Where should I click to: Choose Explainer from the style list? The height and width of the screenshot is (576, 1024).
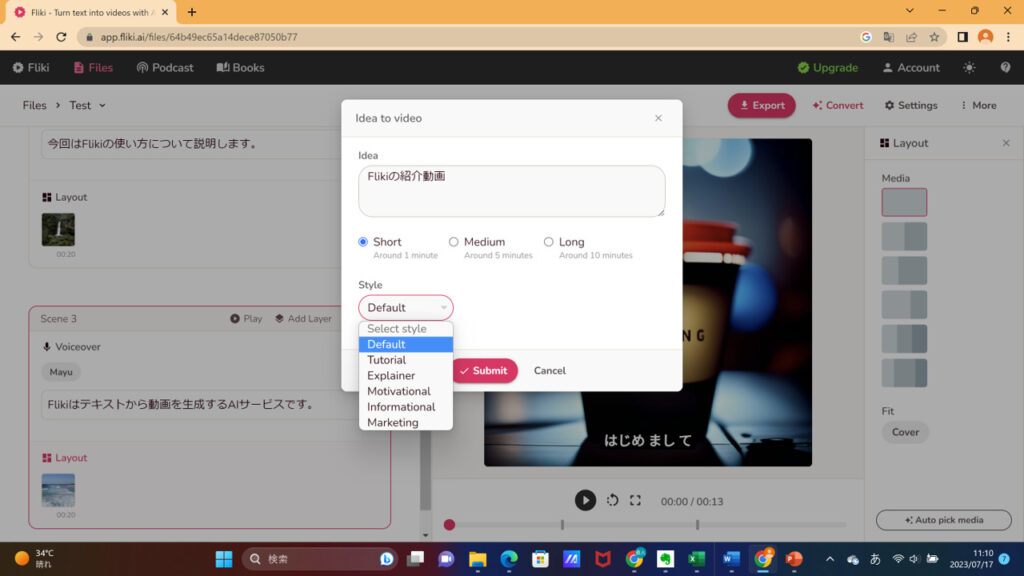pos(406,376)
